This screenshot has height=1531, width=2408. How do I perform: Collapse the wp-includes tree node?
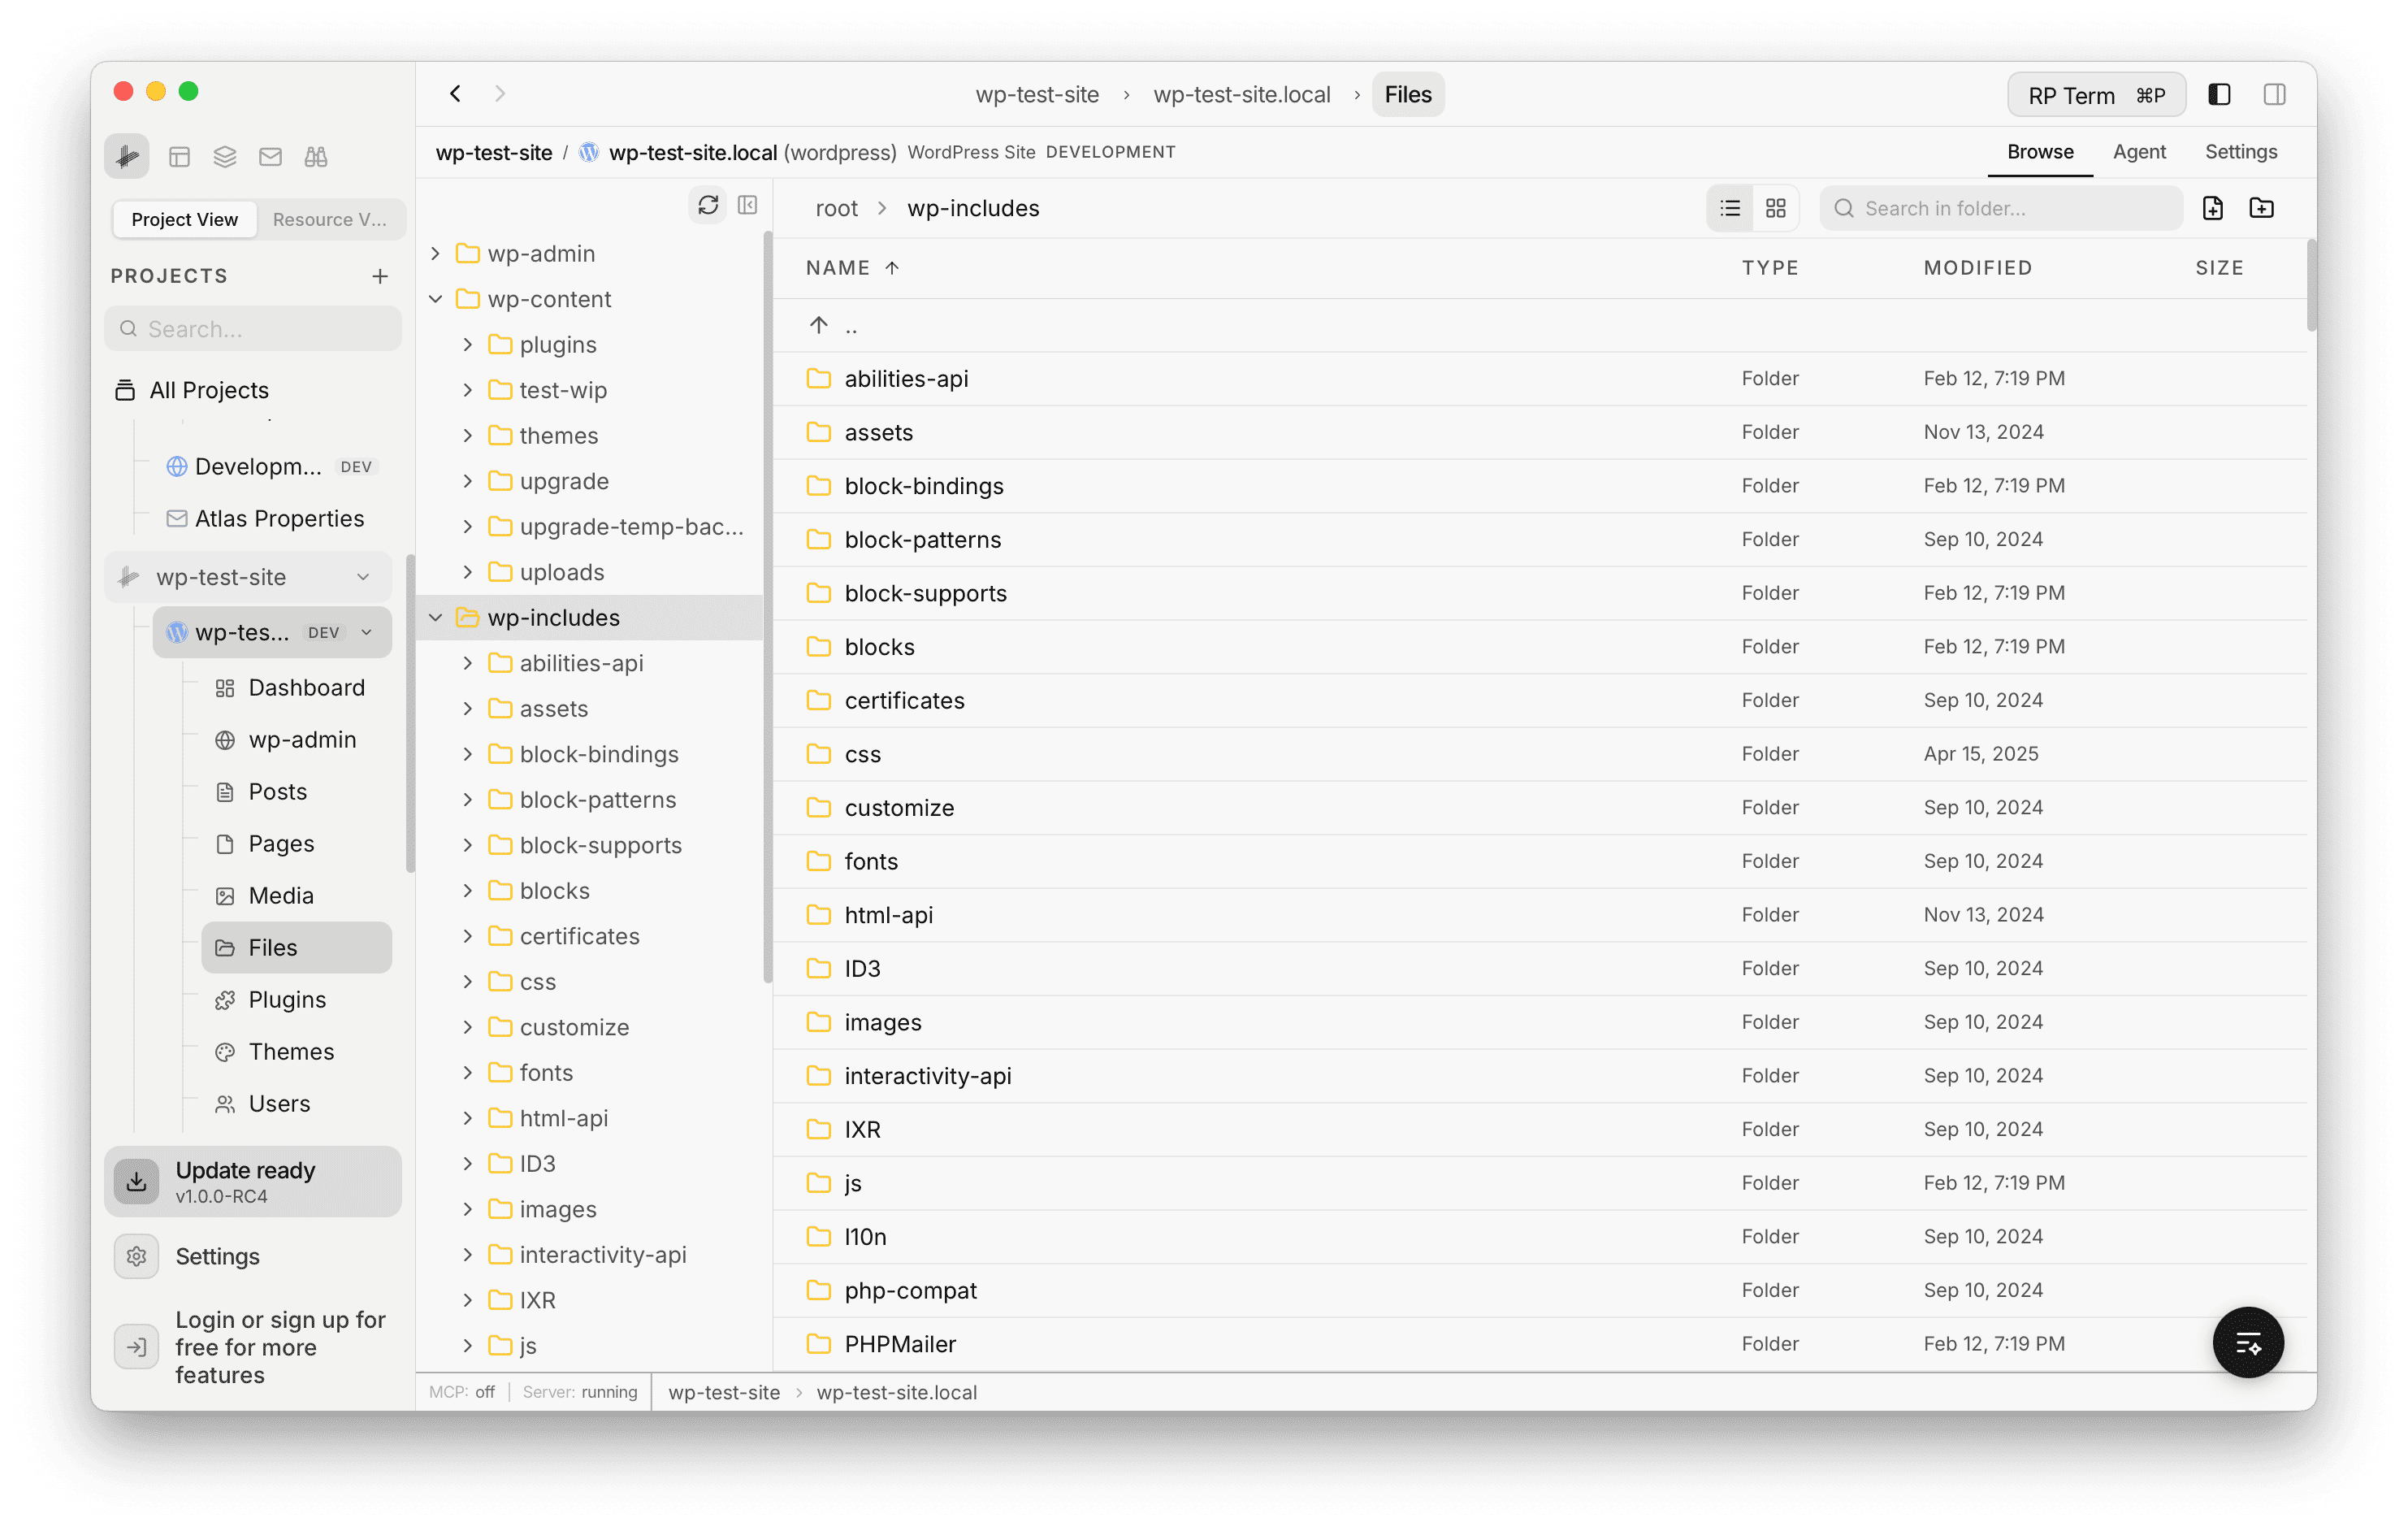pyautogui.click(x=436, y=617)
